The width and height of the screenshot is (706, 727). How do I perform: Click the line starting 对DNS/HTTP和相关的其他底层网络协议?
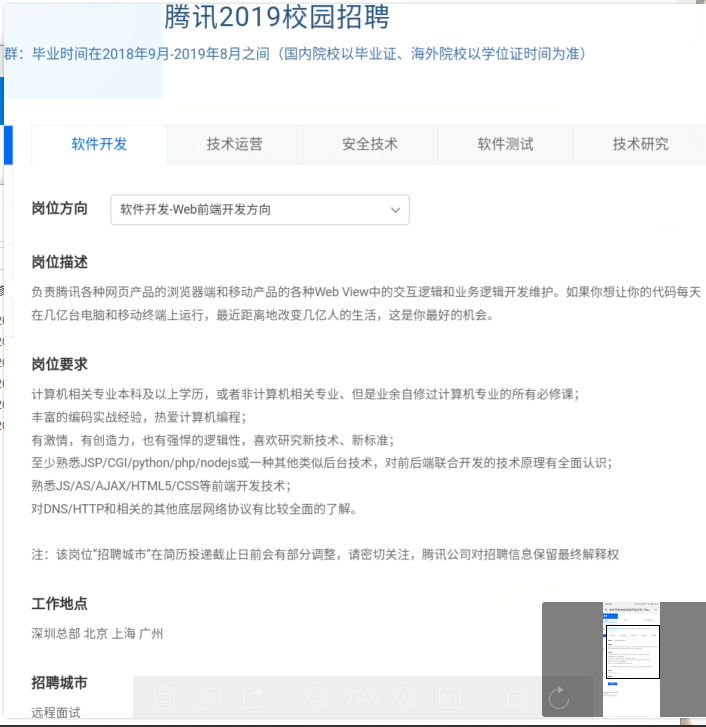pos(195,509)
